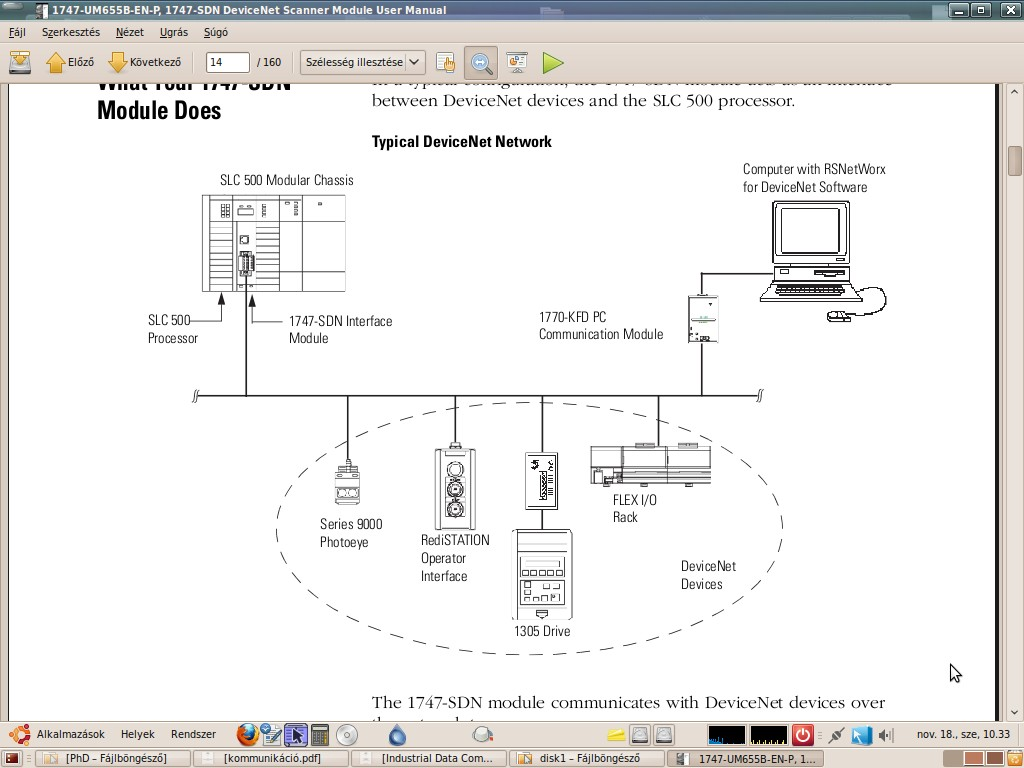1024x768 pixels.
Task: Open the notes and globe launcher
Action: point(270,735)
